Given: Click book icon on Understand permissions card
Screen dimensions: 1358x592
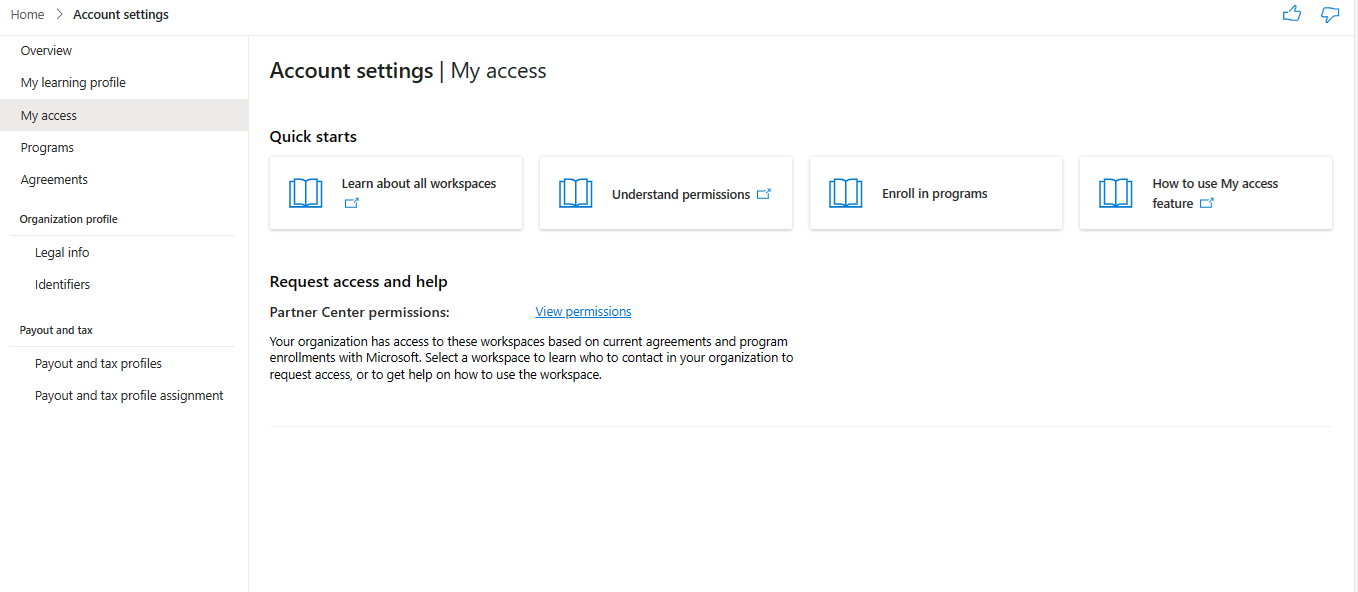Looking at the screenshot, I should point(576,193).
